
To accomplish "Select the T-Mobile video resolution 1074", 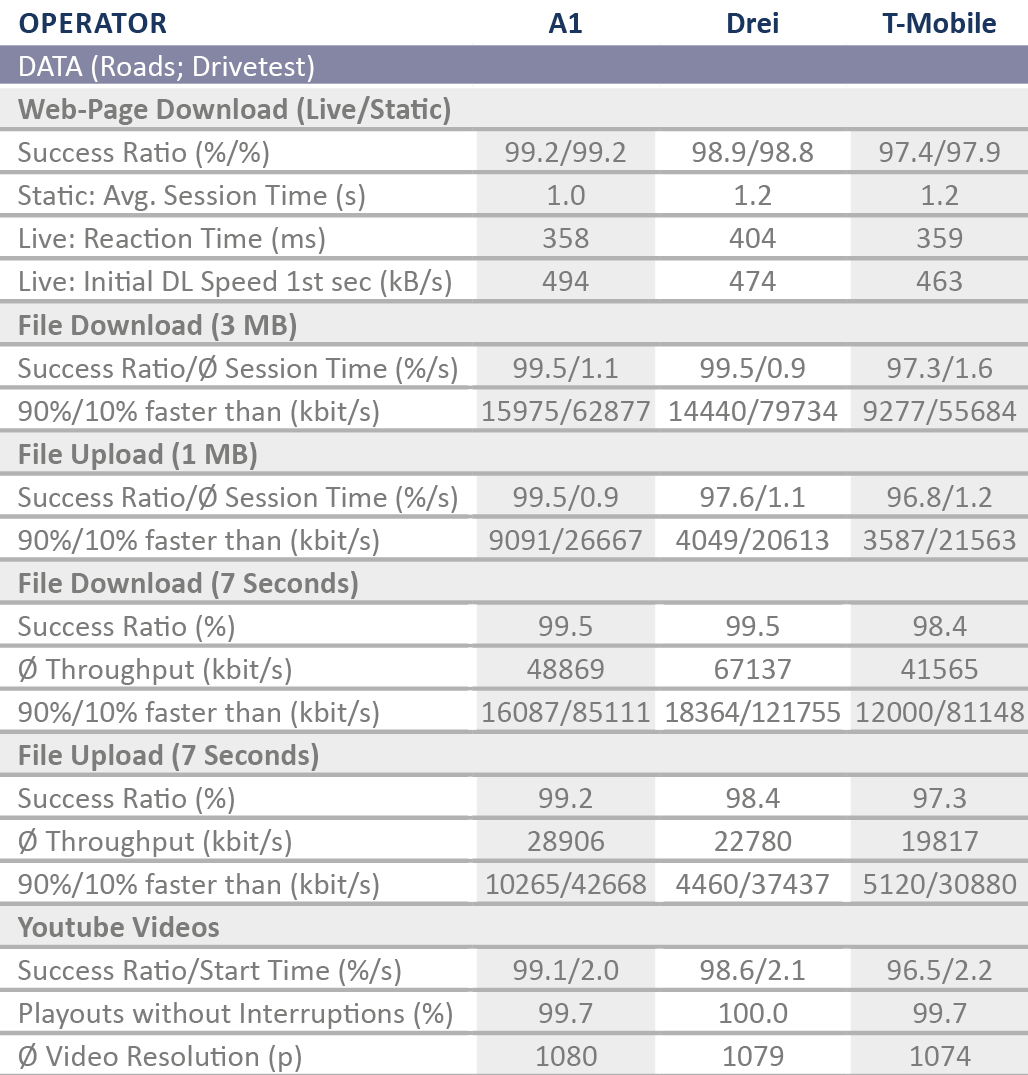I will (940, 1056).
